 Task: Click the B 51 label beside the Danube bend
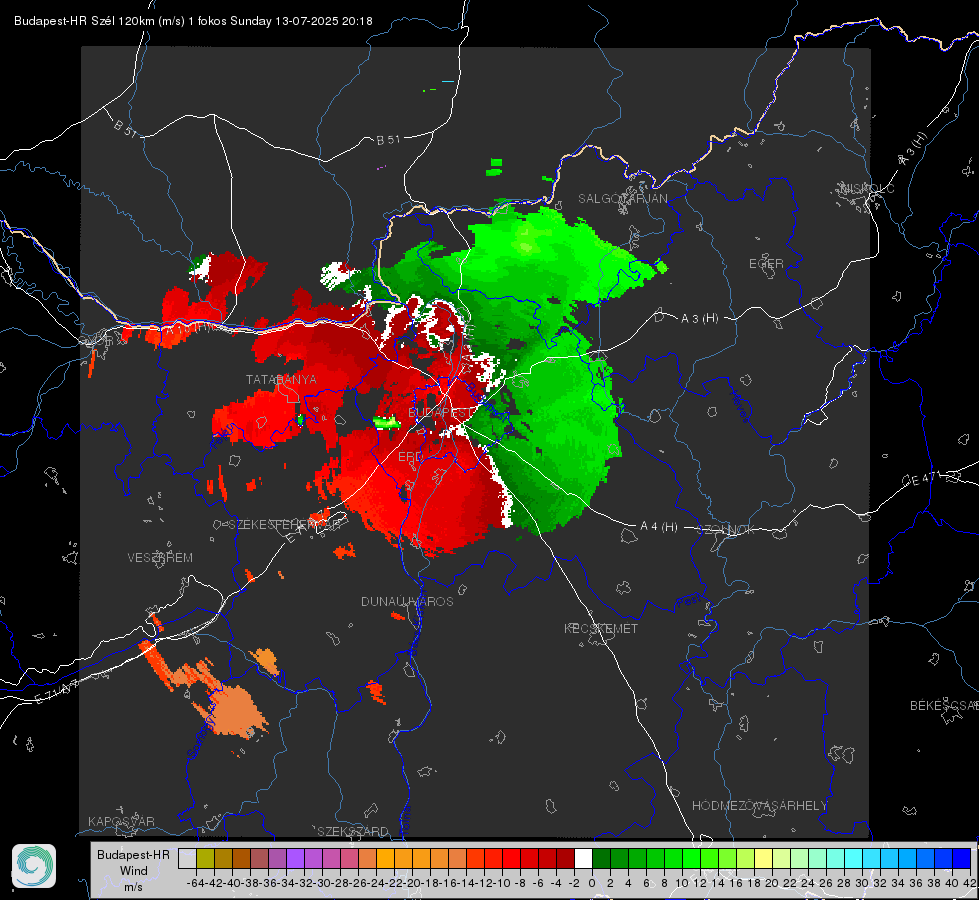(388, 140)
